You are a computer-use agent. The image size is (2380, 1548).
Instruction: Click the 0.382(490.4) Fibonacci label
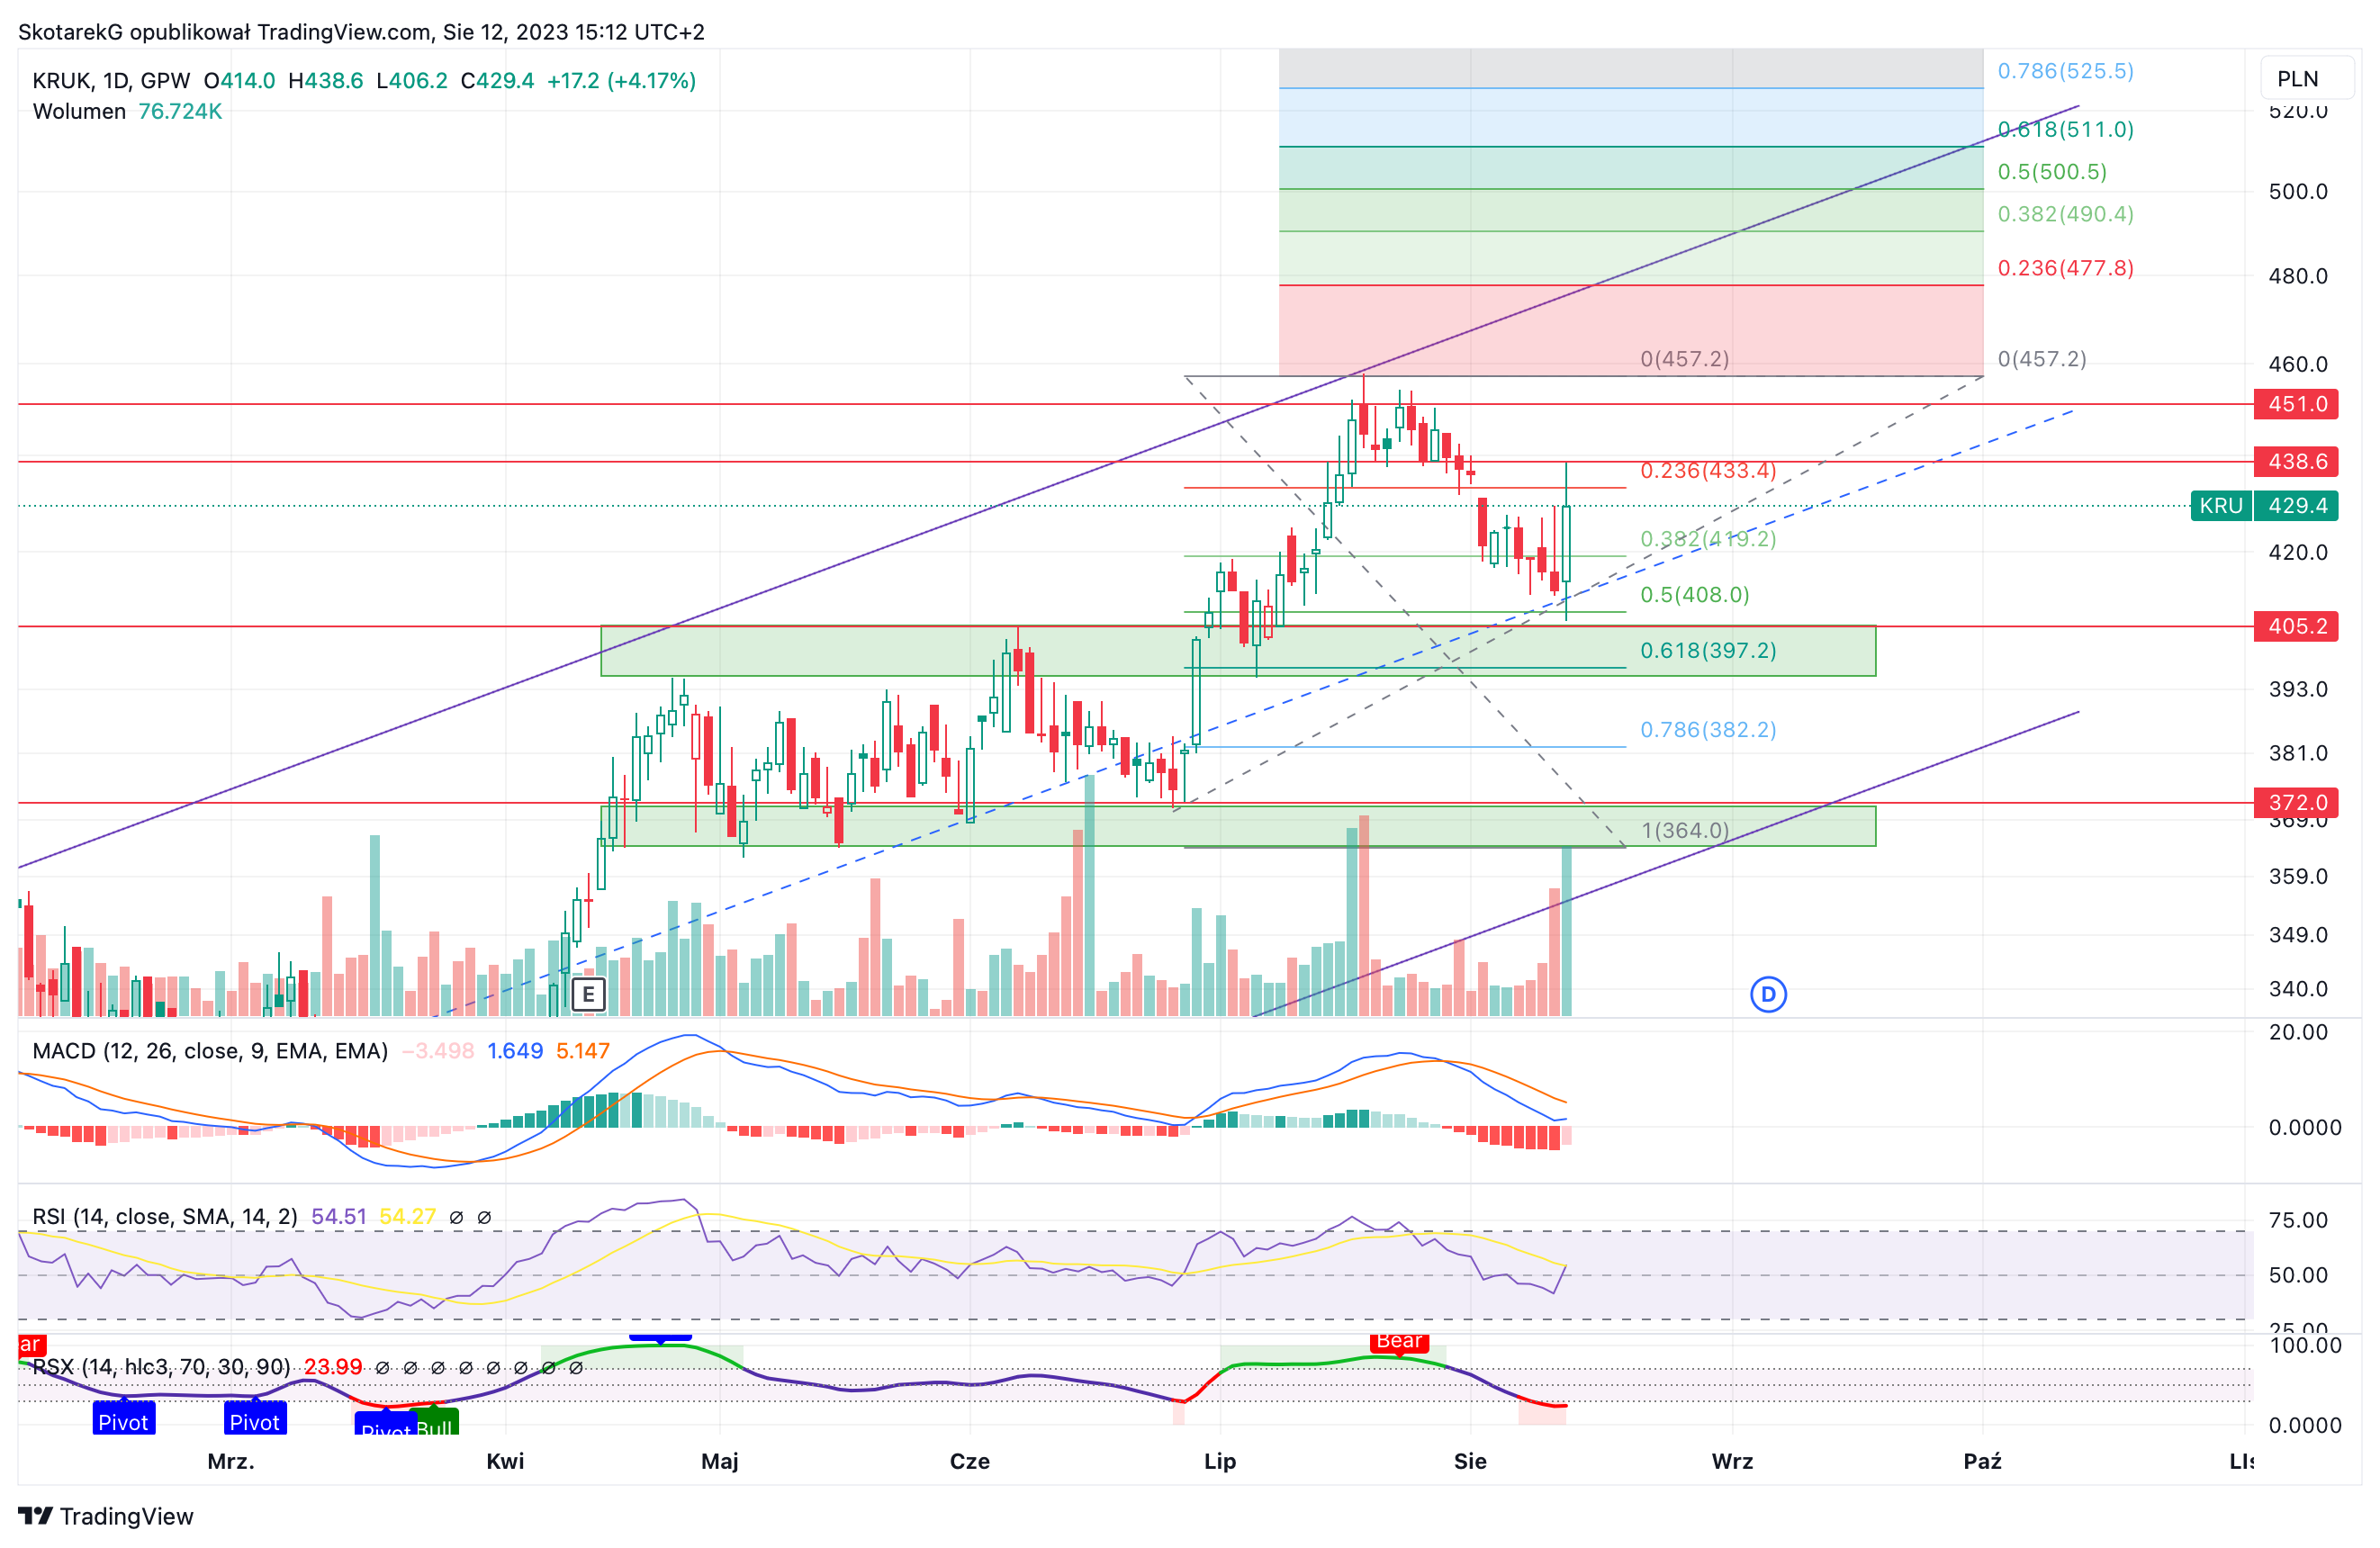pos(2065,213)
